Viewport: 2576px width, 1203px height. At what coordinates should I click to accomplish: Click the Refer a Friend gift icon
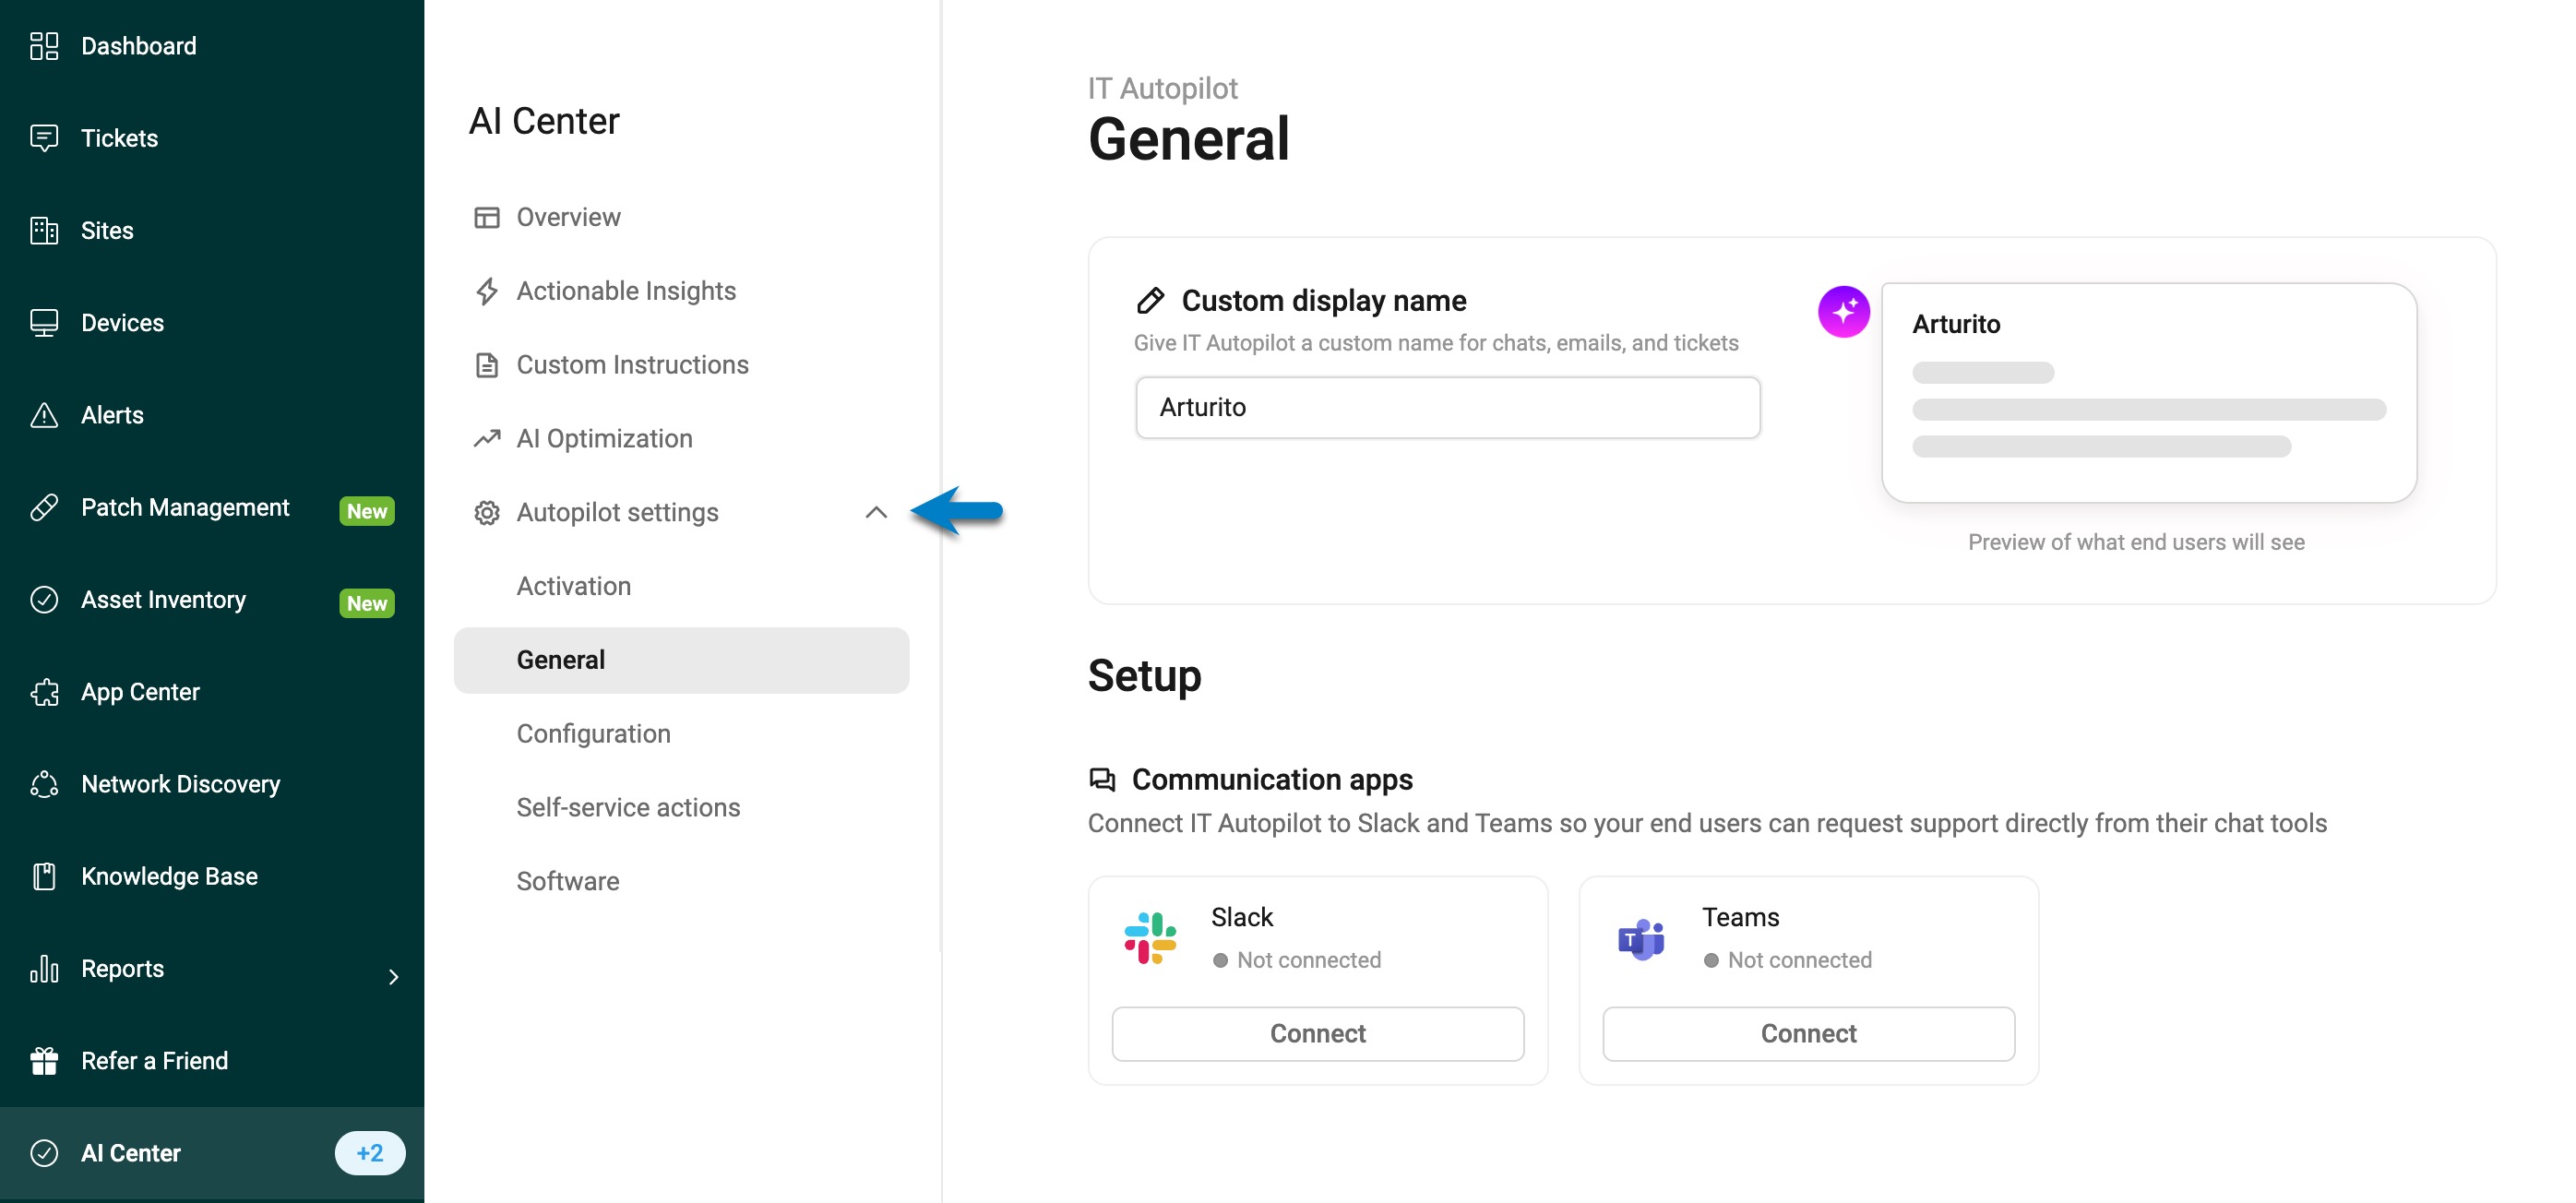click(x=44, y=1061)
